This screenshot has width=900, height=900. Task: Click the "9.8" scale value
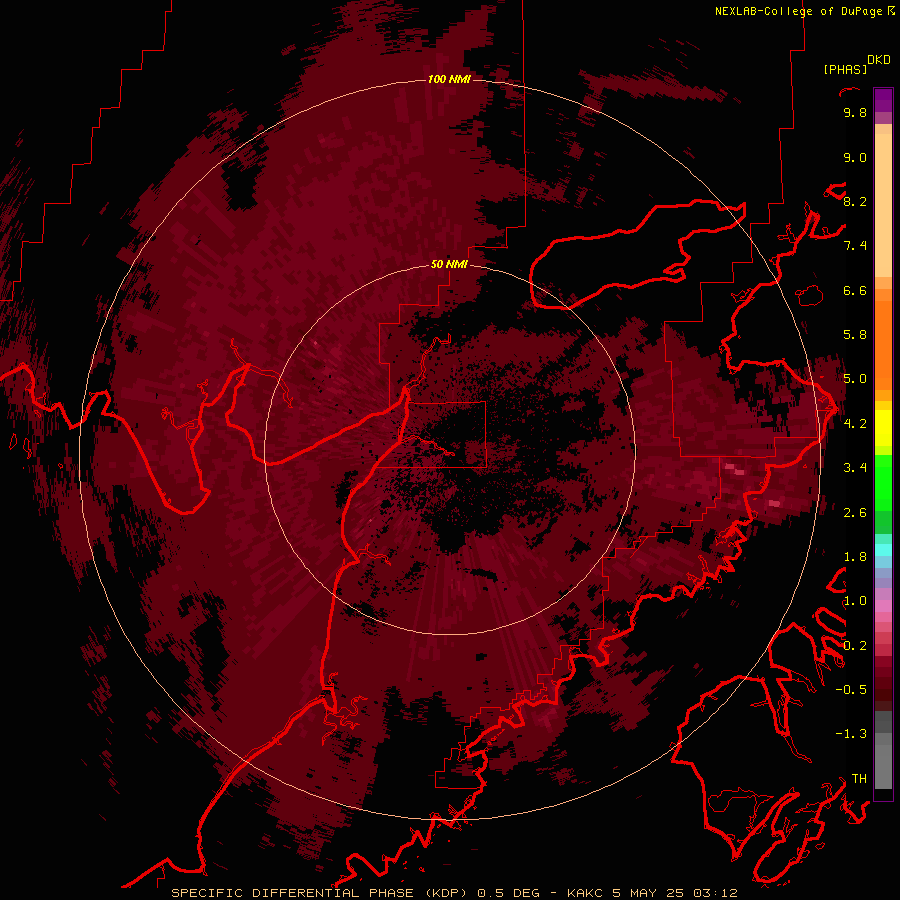(855, 113)
